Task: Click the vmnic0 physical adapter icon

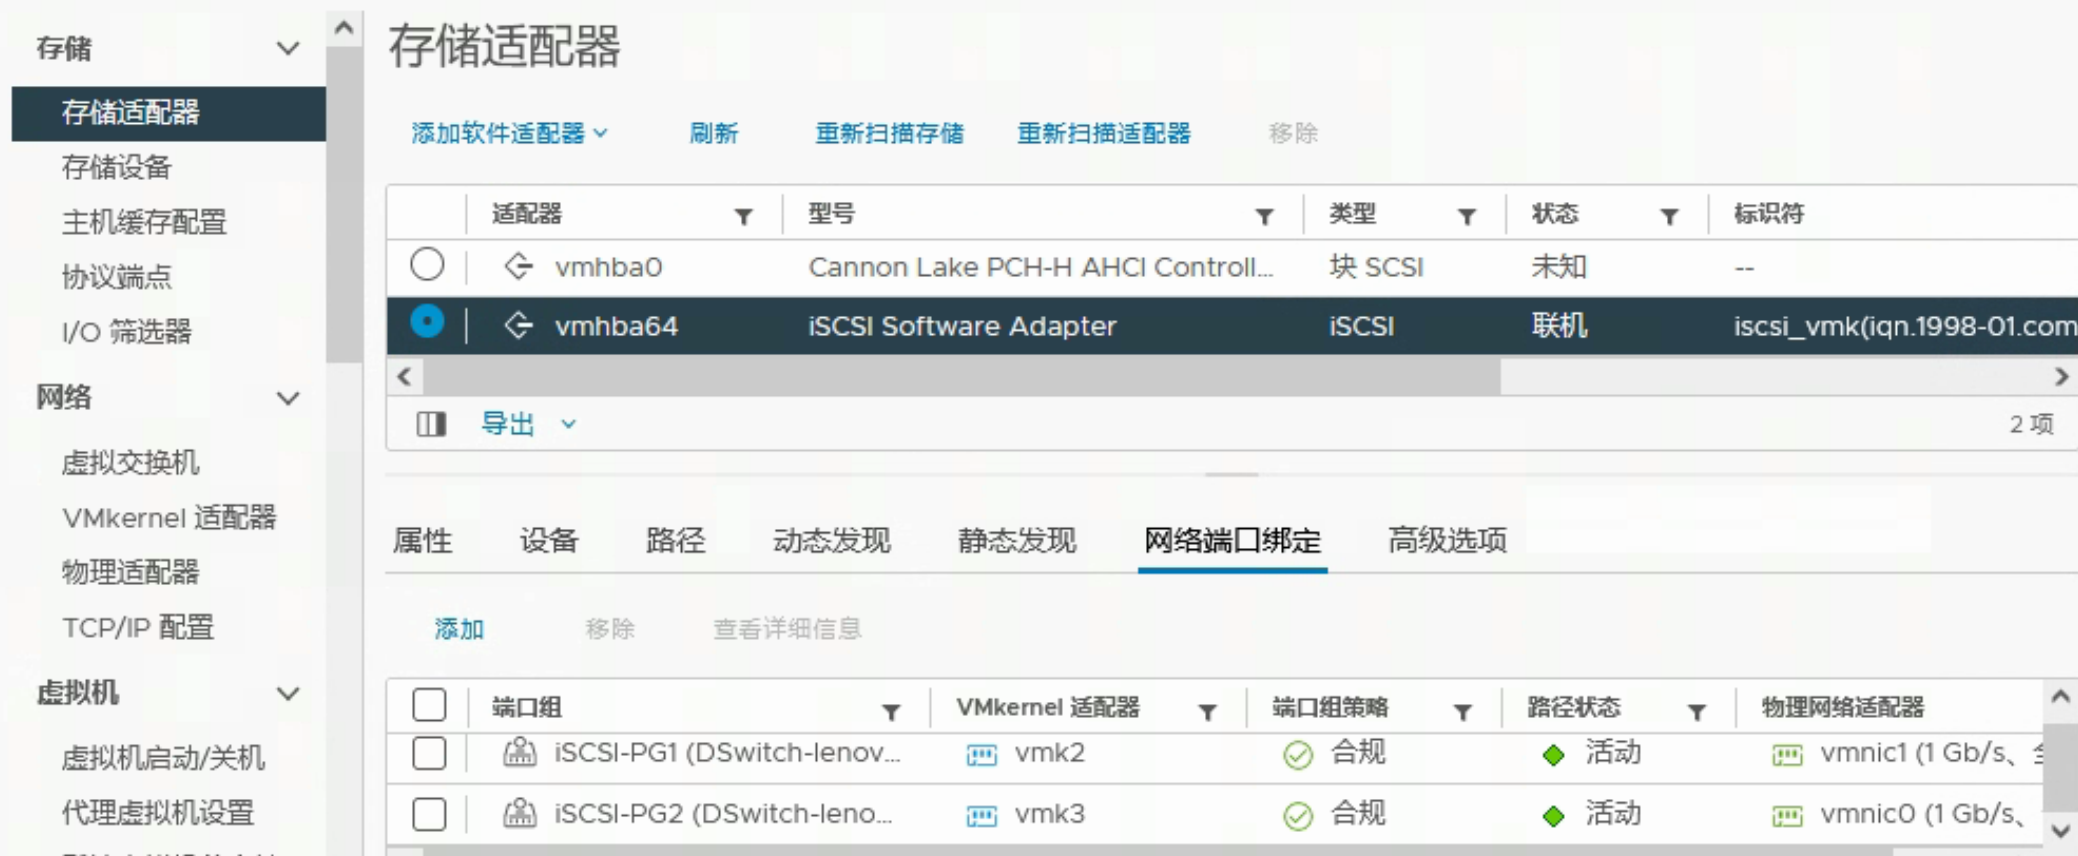Action: 1786,816
